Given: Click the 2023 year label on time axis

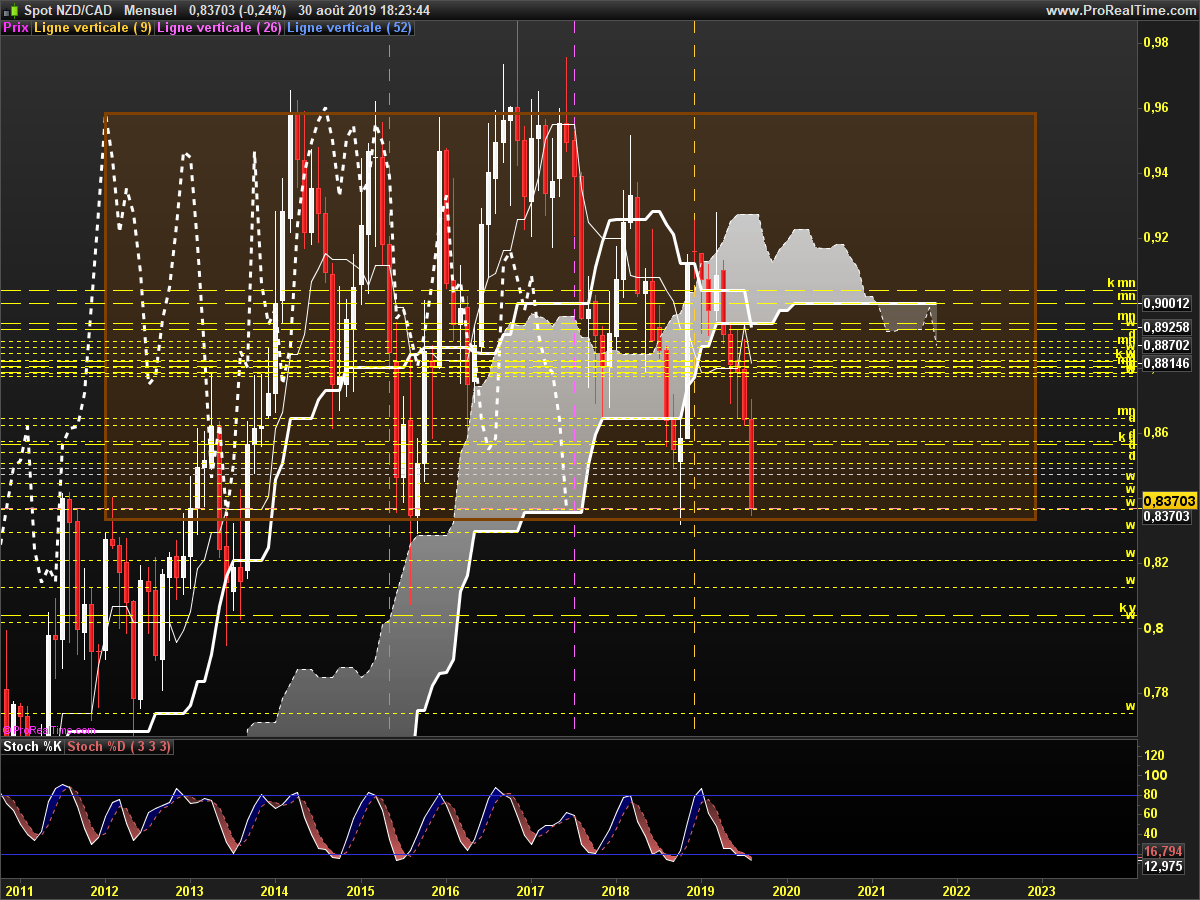Looking at the screenshot, I should coord(1041,889).
